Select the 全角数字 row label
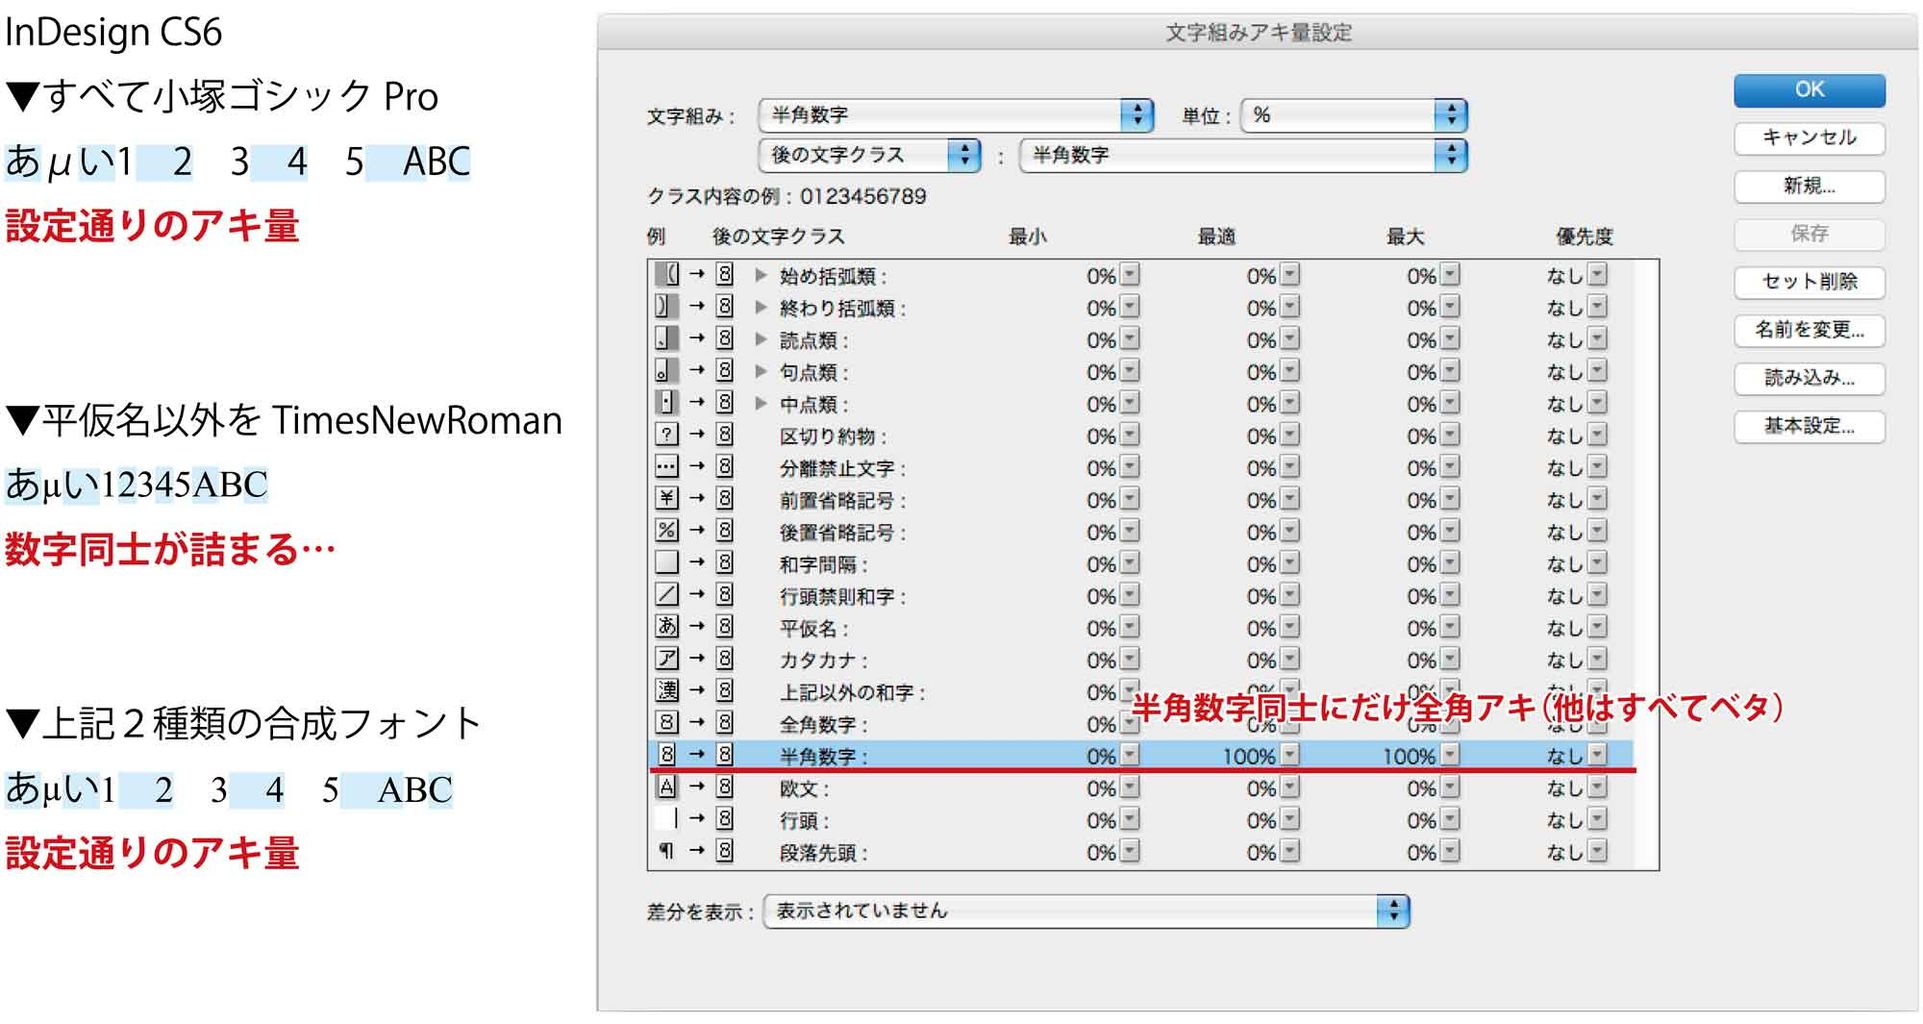This screenshot has width=1923, height=1024. (823, 724)
